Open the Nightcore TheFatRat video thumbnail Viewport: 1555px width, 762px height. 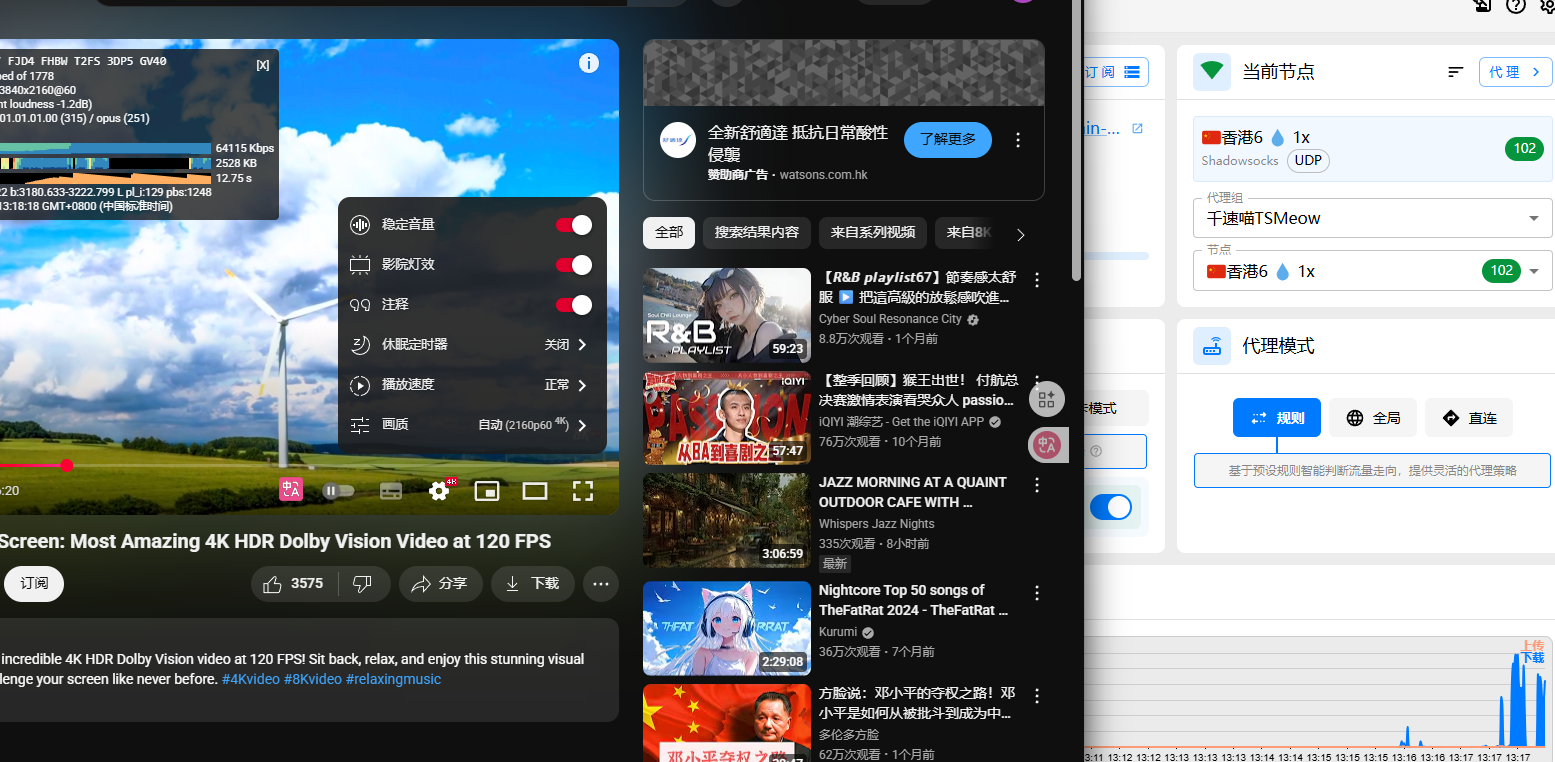(727, 628)
